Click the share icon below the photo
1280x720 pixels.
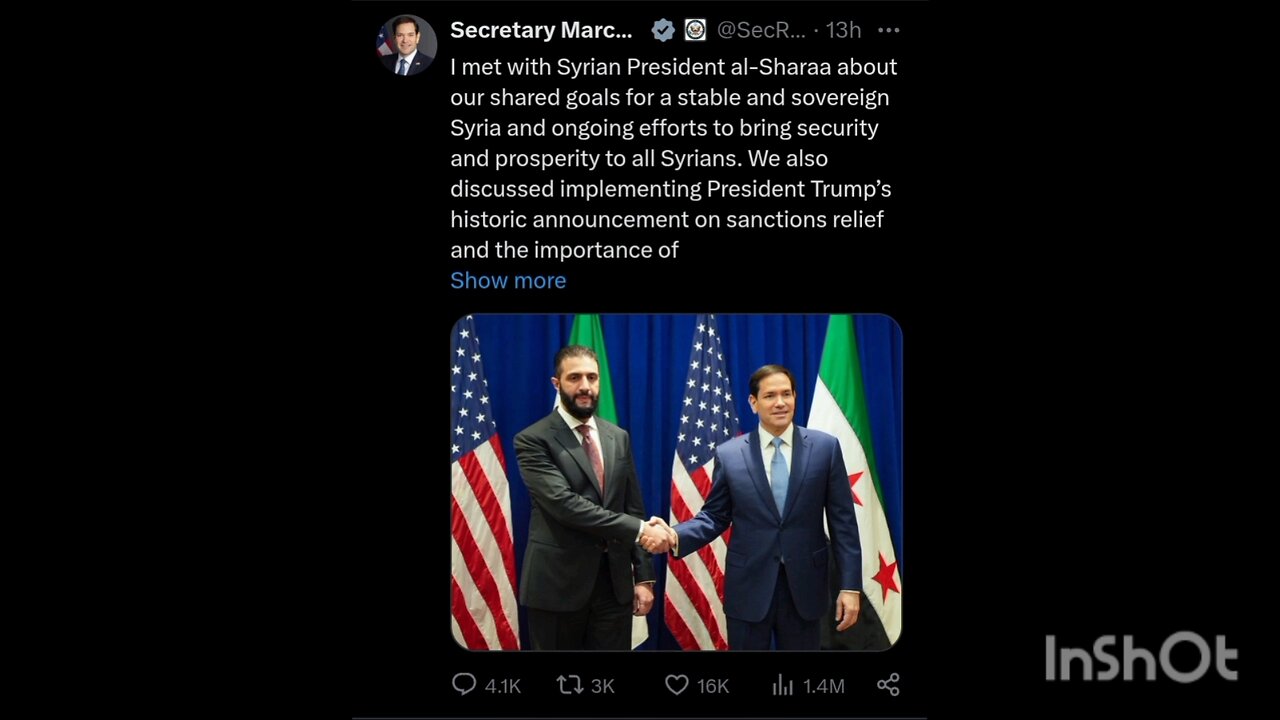tap(888, 684)
